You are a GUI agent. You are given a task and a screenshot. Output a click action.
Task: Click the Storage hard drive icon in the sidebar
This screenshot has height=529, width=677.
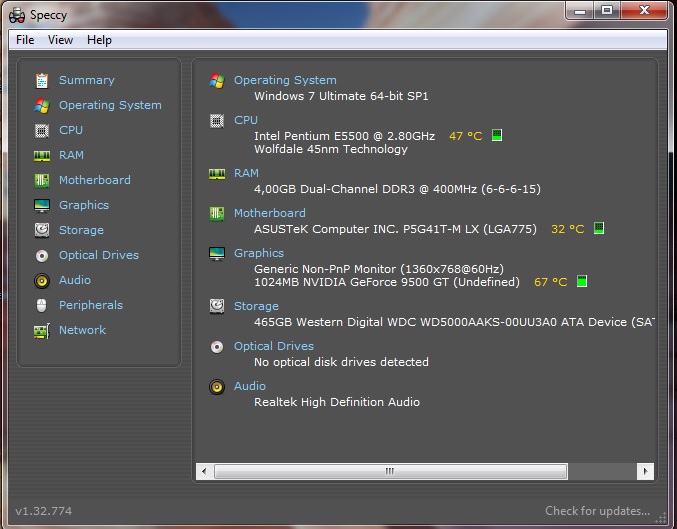coord(42,230)
